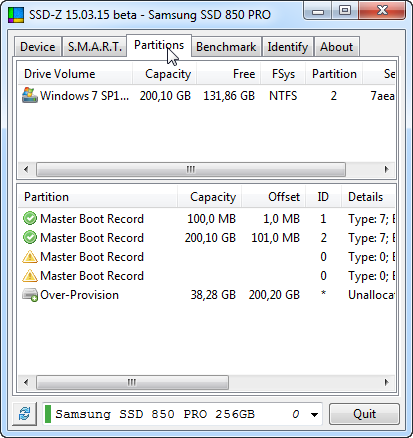
Task: Click the ID column header
Action: click(323, 197)
